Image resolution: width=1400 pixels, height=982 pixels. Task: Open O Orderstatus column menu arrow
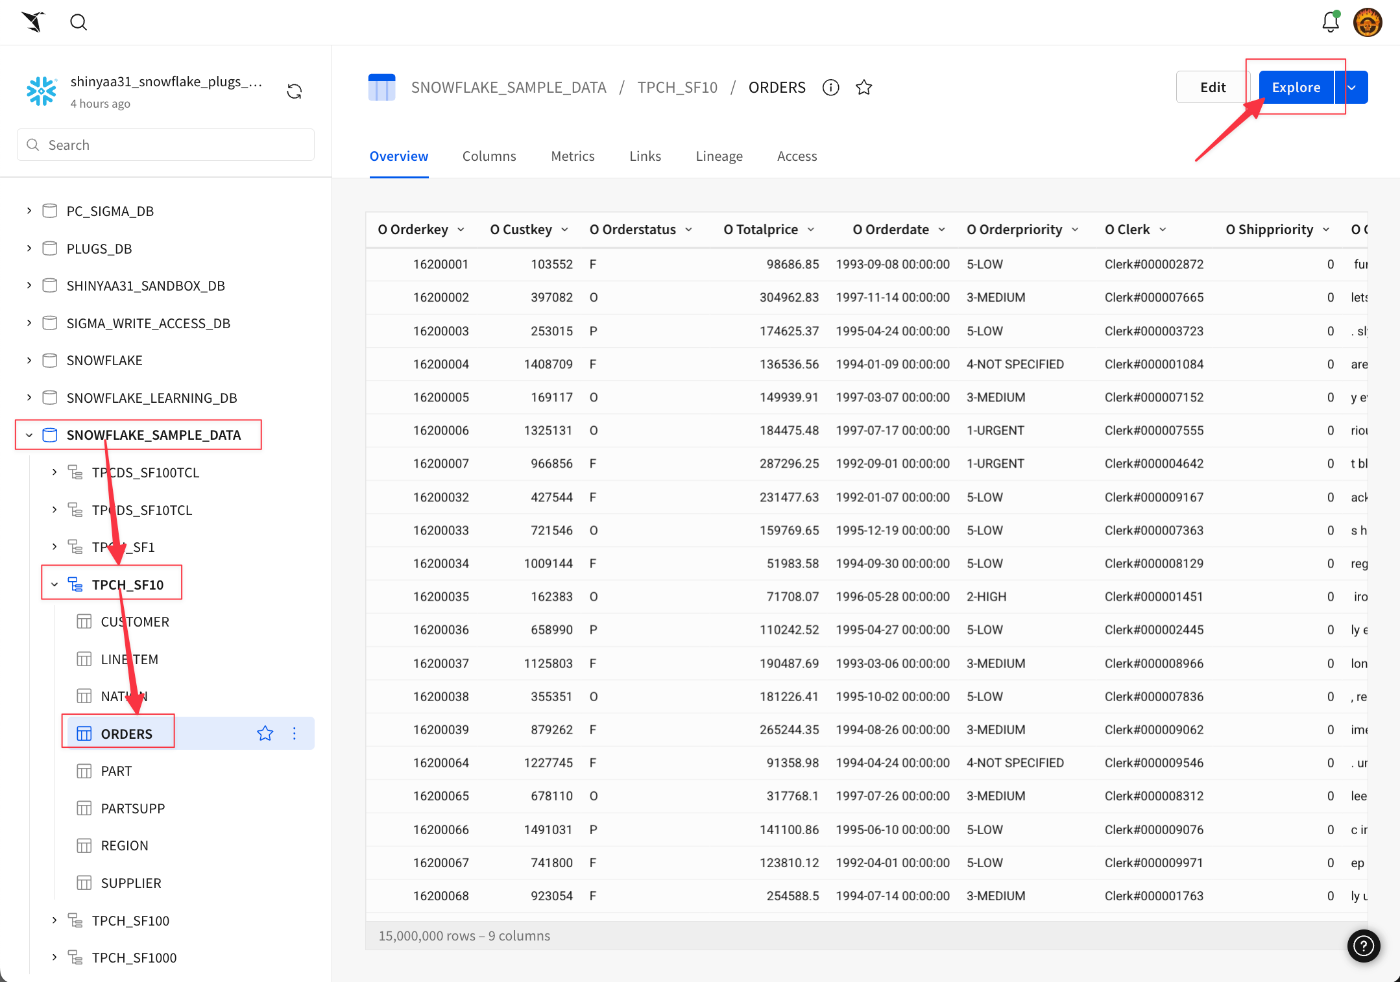tap(689, 230)
